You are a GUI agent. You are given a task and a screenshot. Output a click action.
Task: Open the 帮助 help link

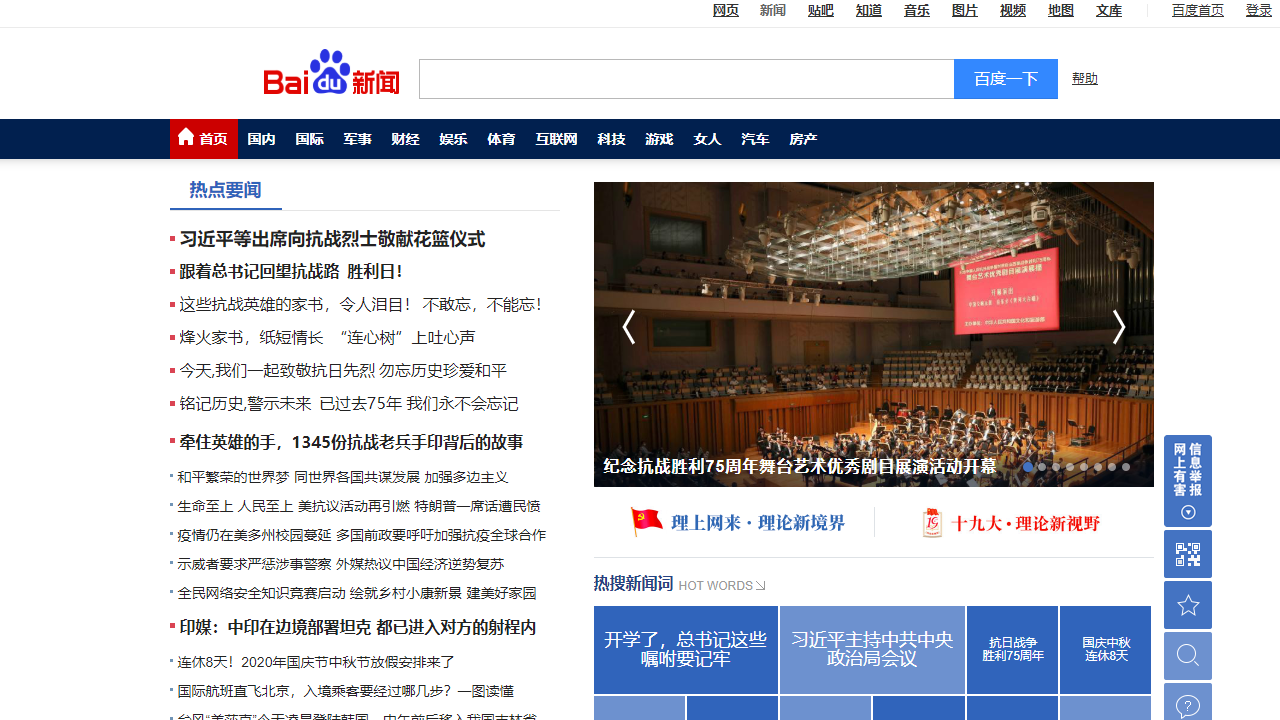tap(1084, 78)
